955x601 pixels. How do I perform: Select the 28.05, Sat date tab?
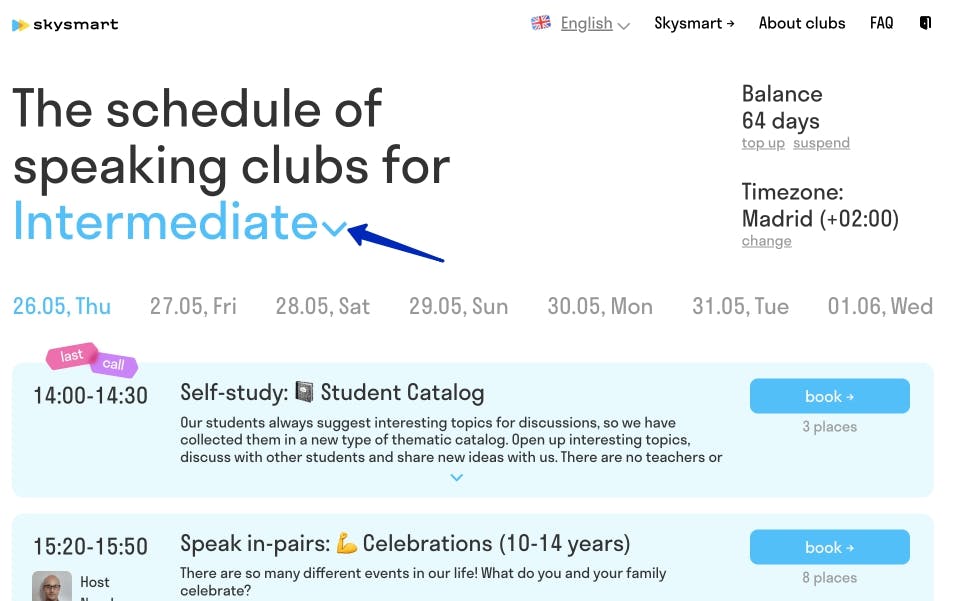tap(323, 306)
